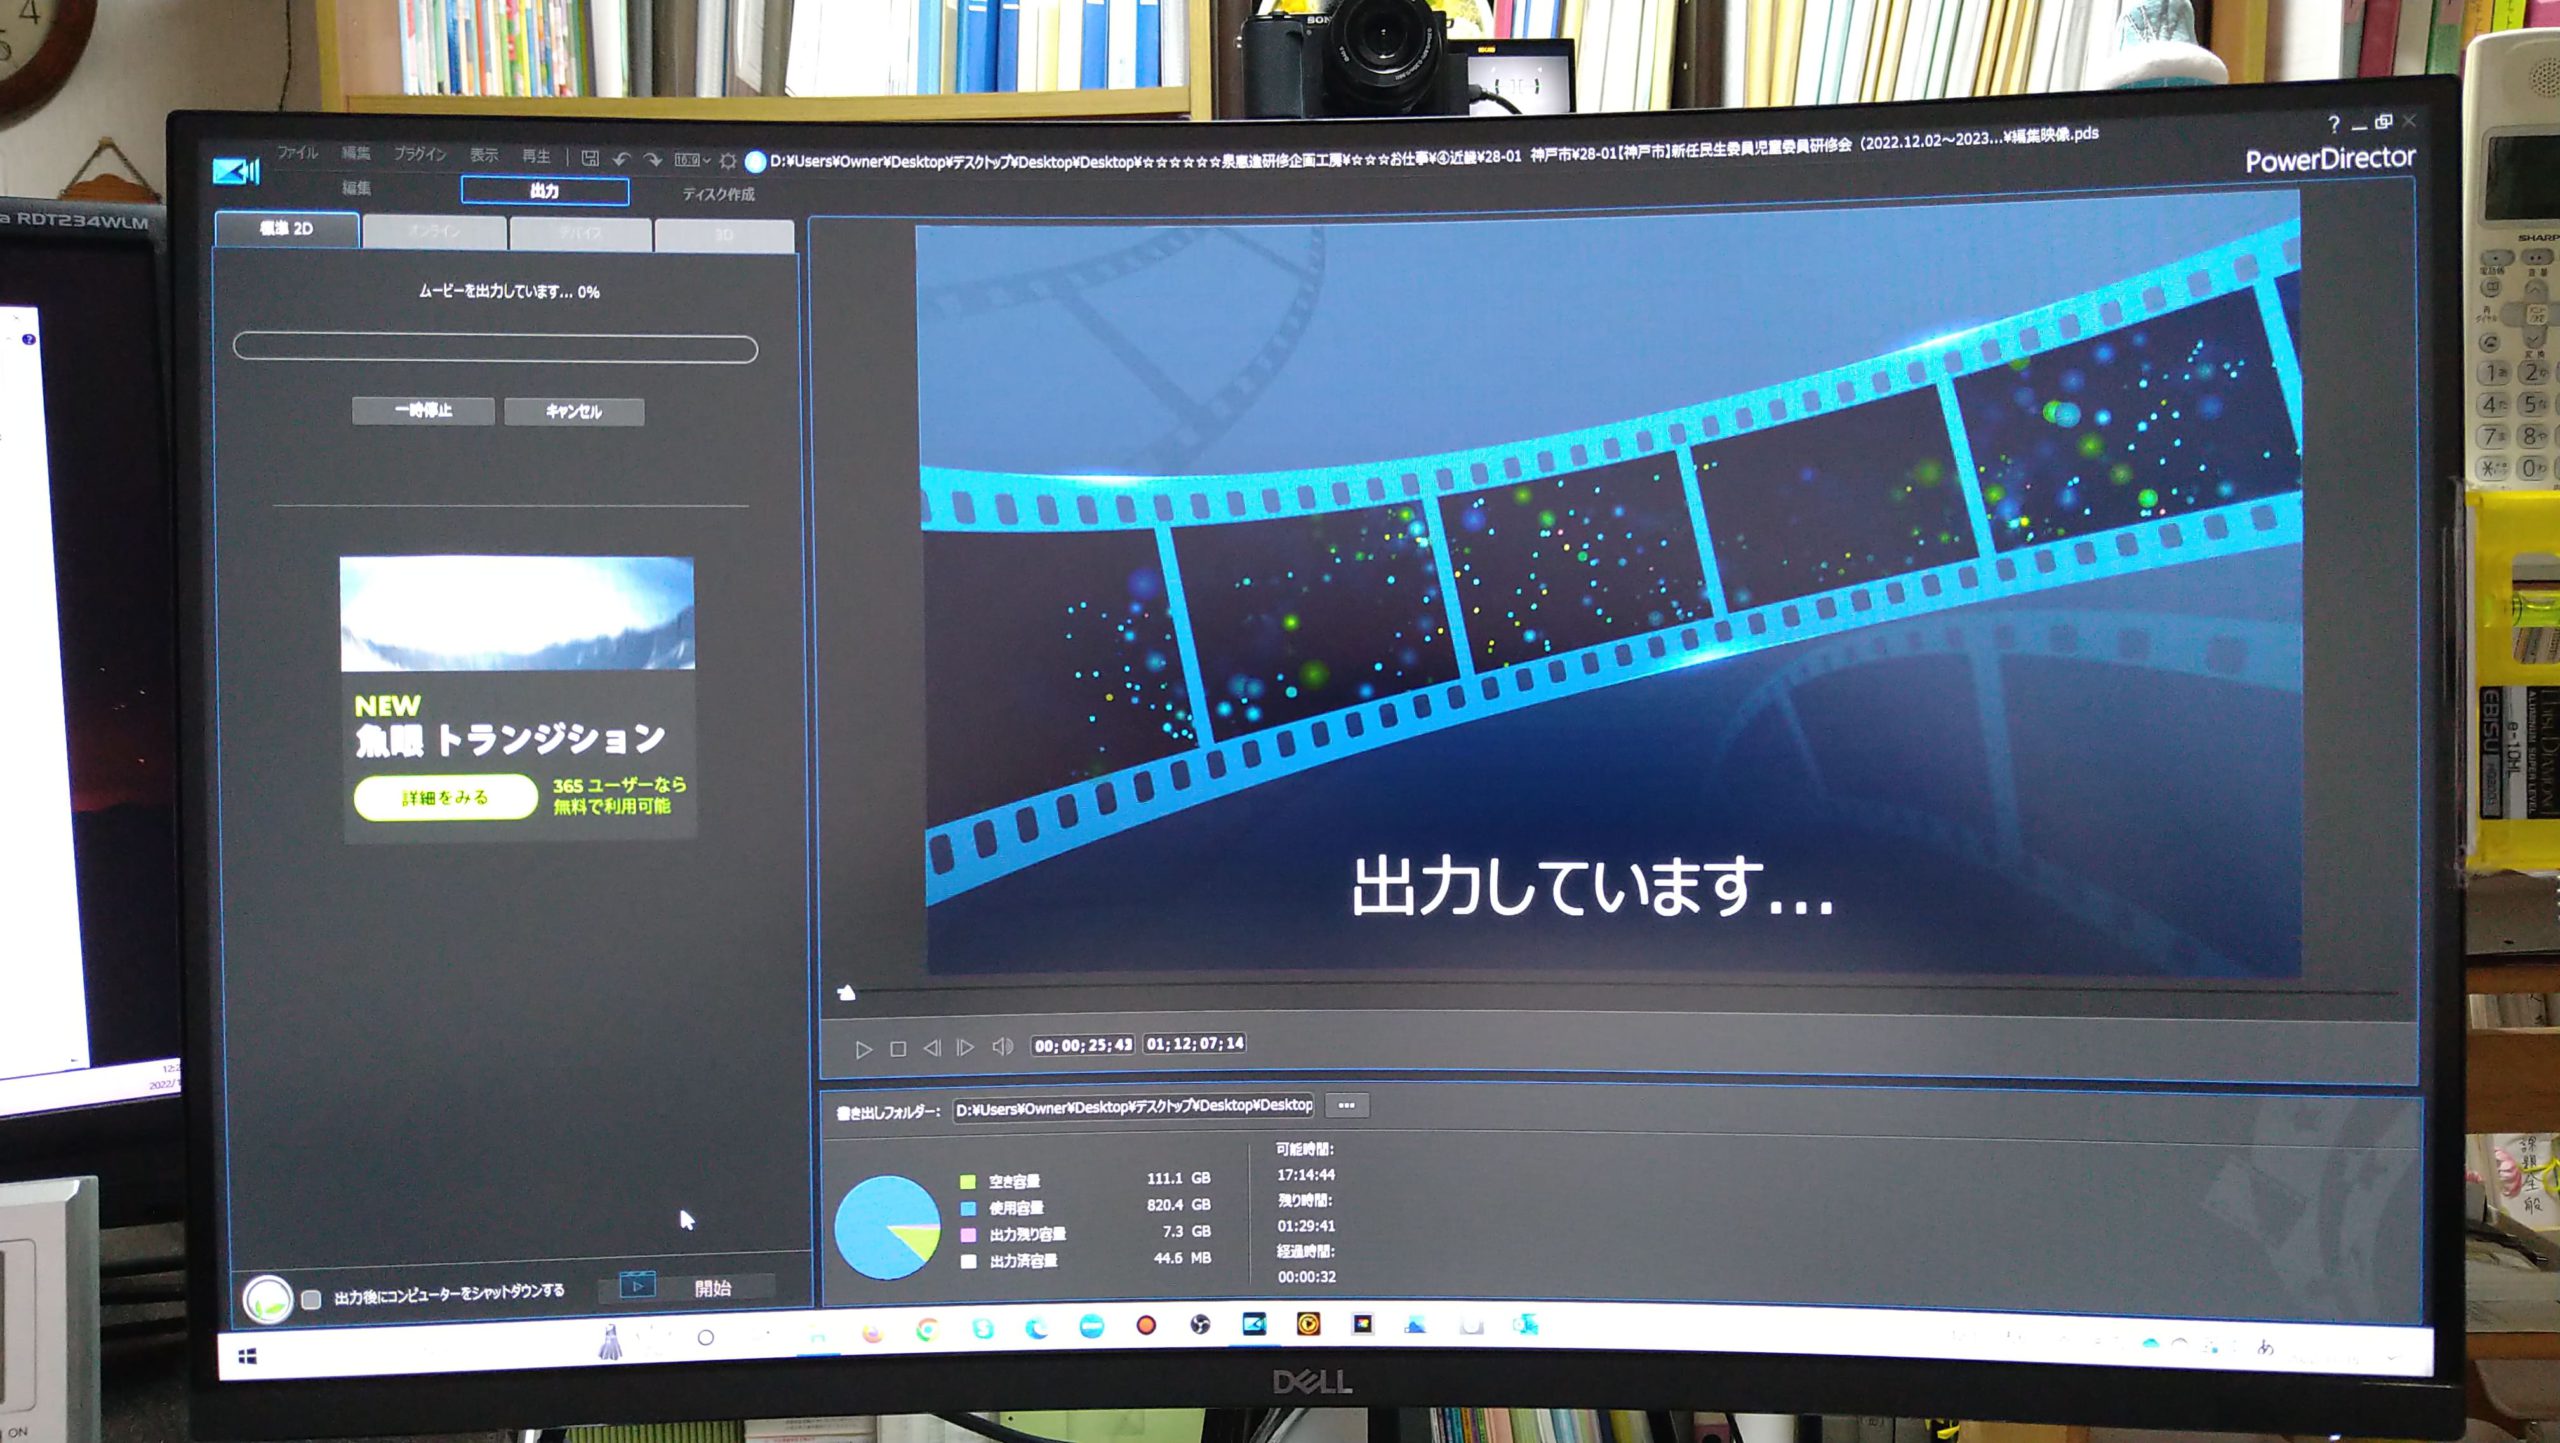The height and width of the screenshot is (1443, 2560).
Task: Cancel rendering with the キャンセル button
Action: click(x=574, y=411)
